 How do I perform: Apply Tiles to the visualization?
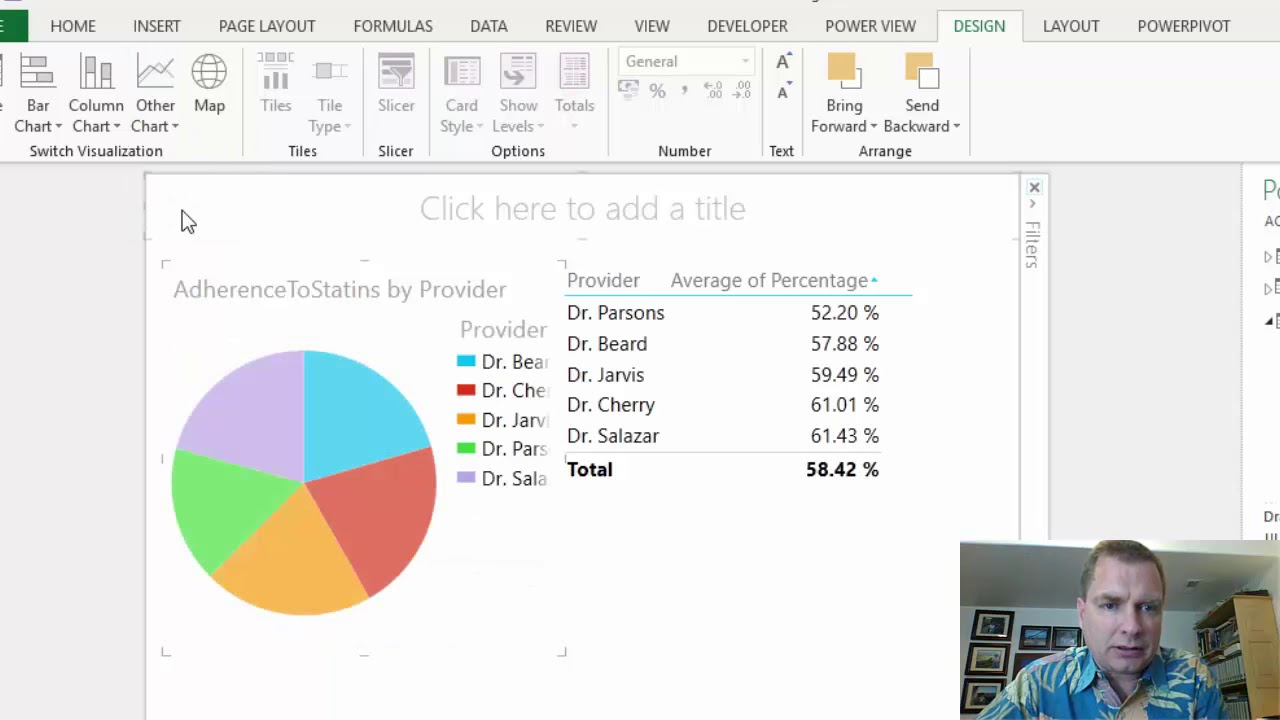click(x=275, y=85)
